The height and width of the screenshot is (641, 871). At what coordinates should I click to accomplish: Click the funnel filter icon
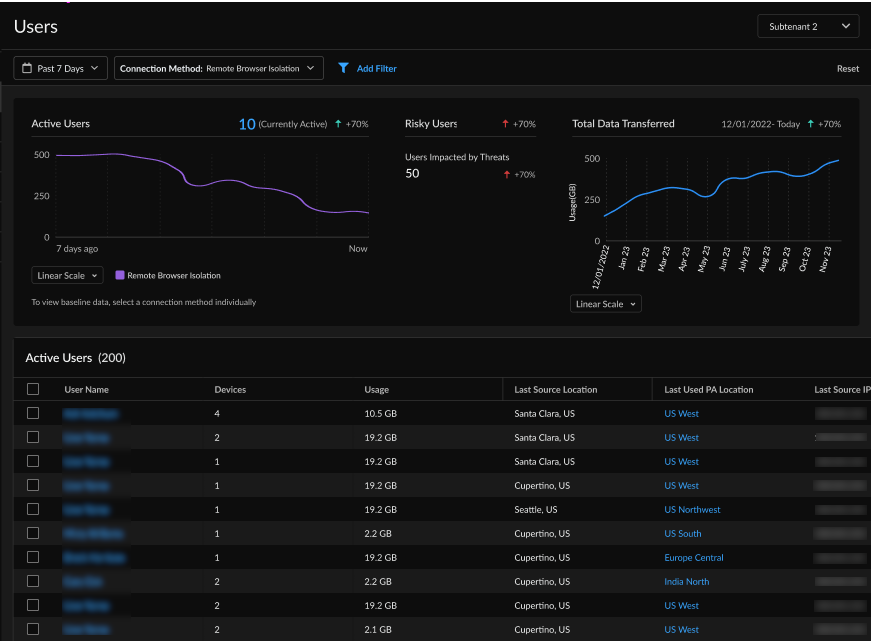(343, 68)
